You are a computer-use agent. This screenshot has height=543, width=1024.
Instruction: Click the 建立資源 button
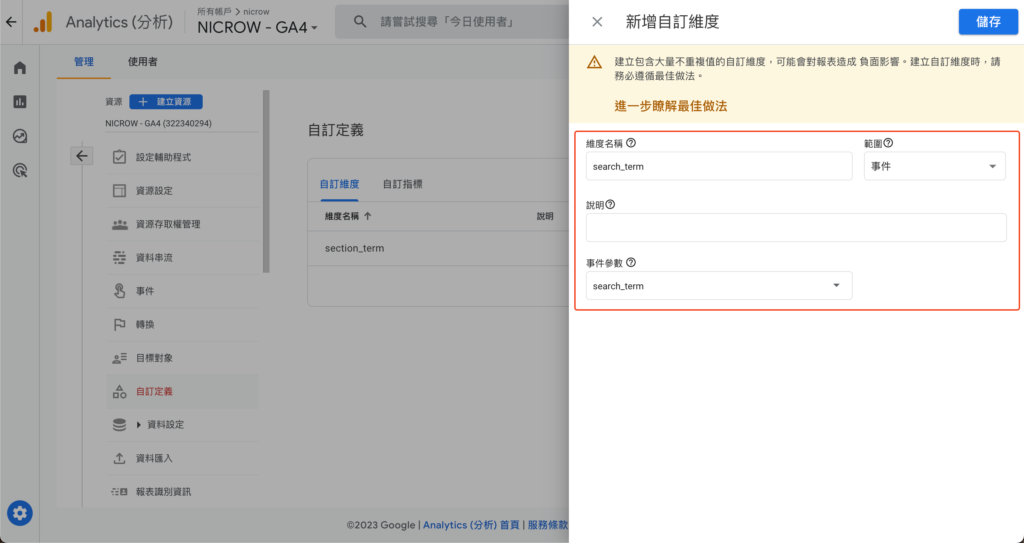[166, 102]
